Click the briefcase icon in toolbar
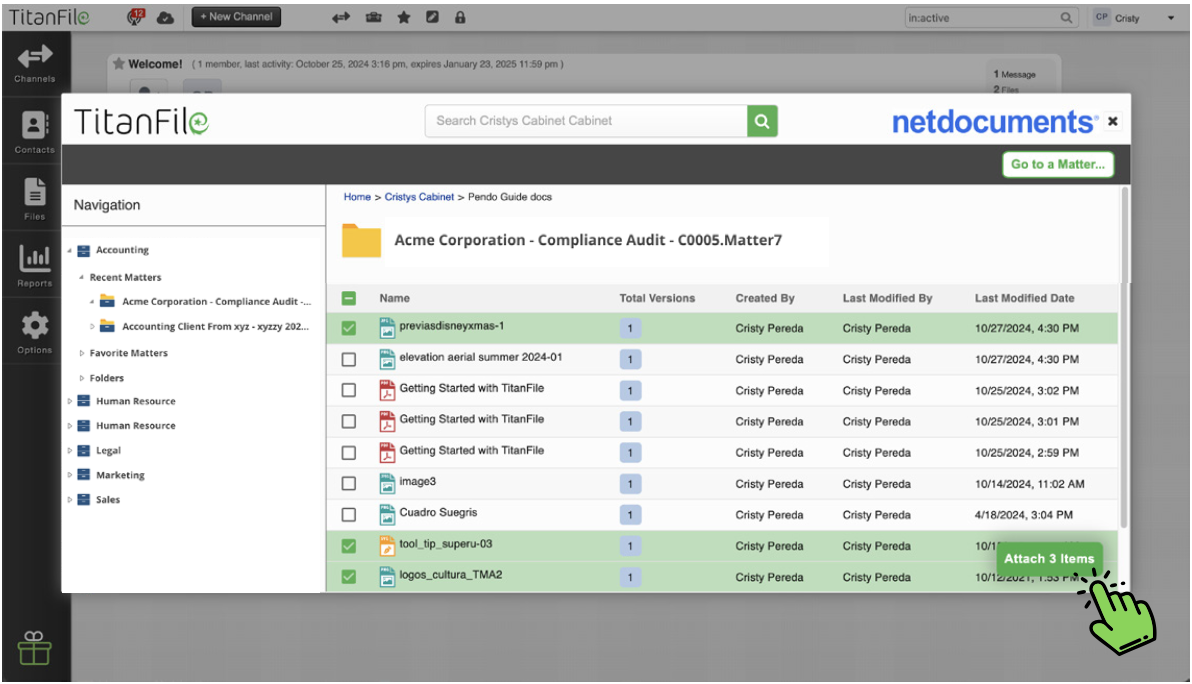This screenshot has width=1192, height=684. (373, 17)
